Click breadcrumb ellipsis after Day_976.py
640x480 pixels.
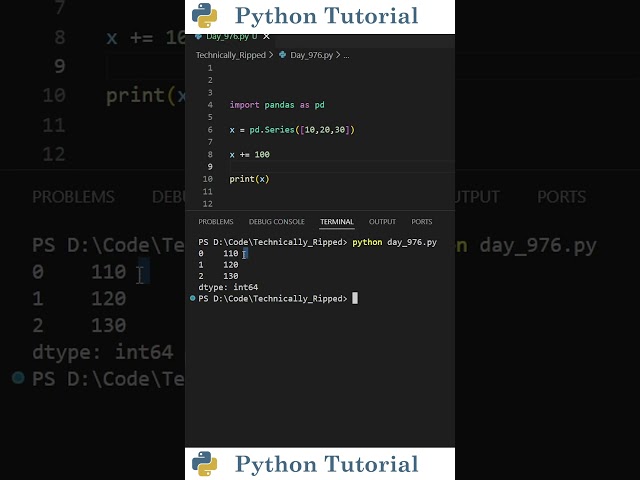pyautogui.click(x=346, y=56)
